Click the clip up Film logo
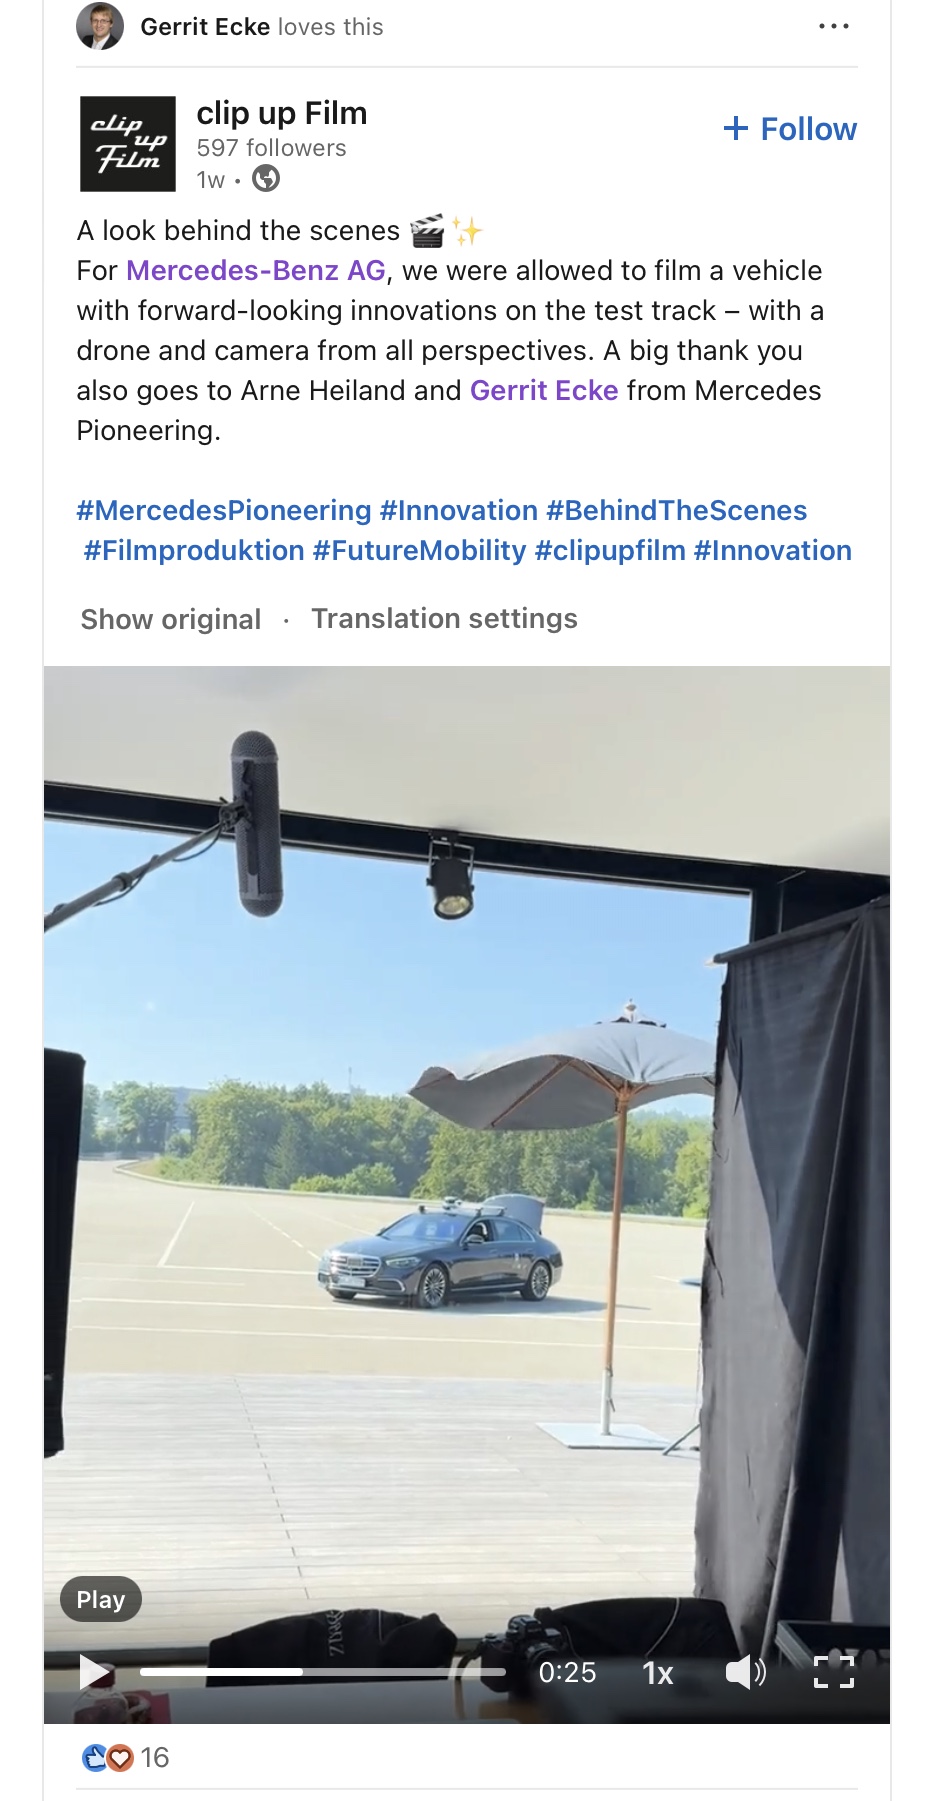Viewport: 929px width, 1801px height. (128, 144)
